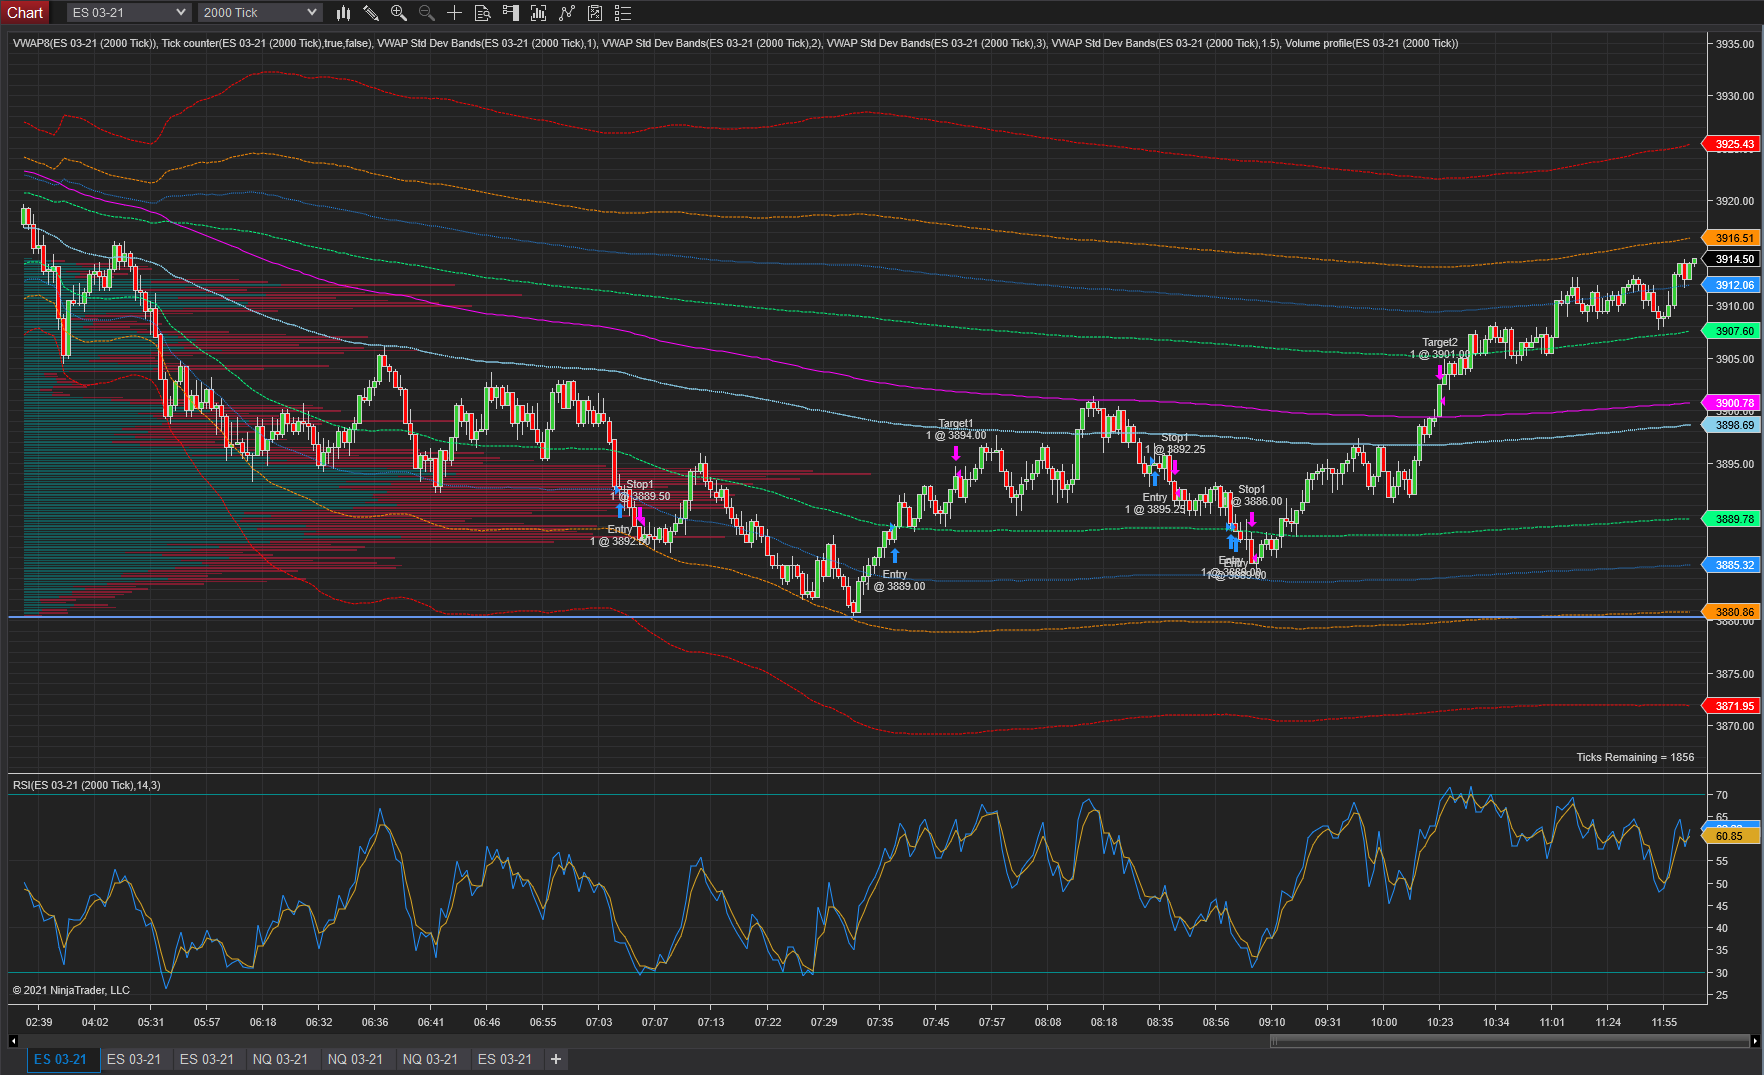Click the 10:23 time axis label
This screenshot has width=1764, height=1075.
(x=1440, y=1022)
